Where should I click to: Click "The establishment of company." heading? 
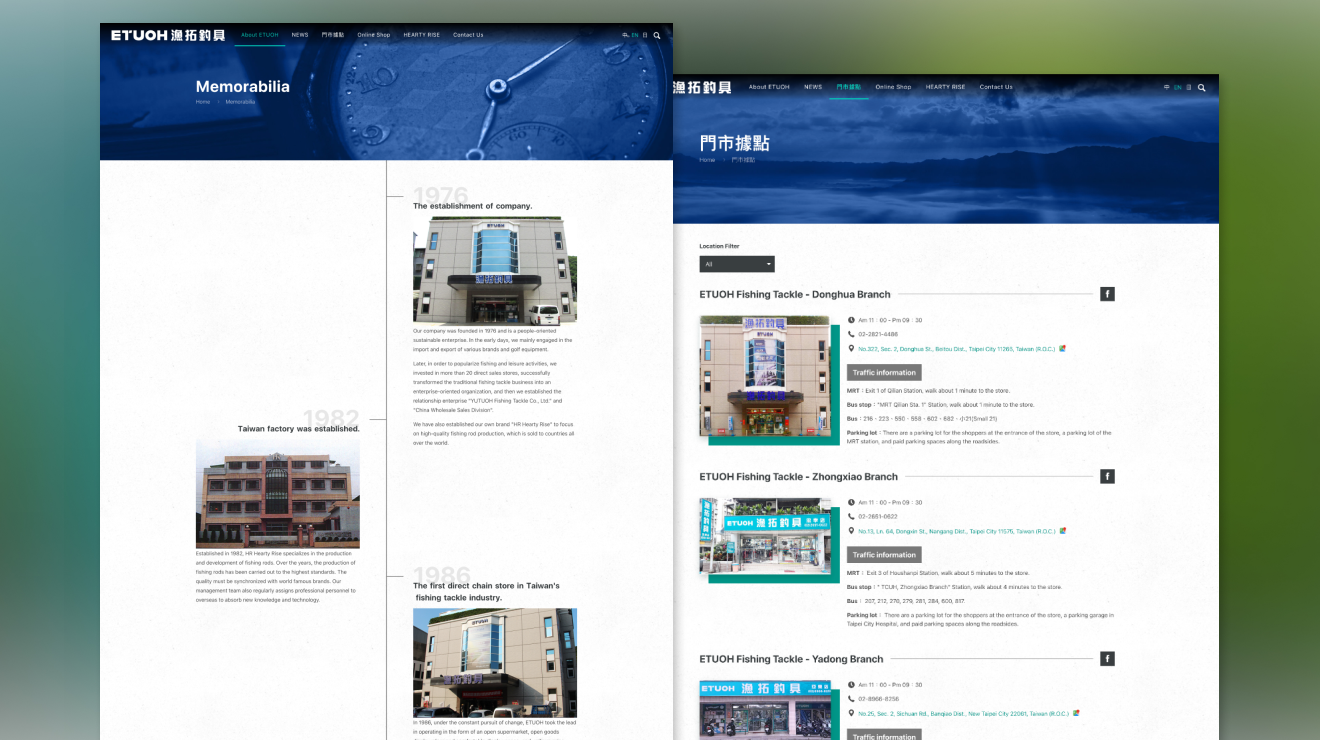point(473,206)
